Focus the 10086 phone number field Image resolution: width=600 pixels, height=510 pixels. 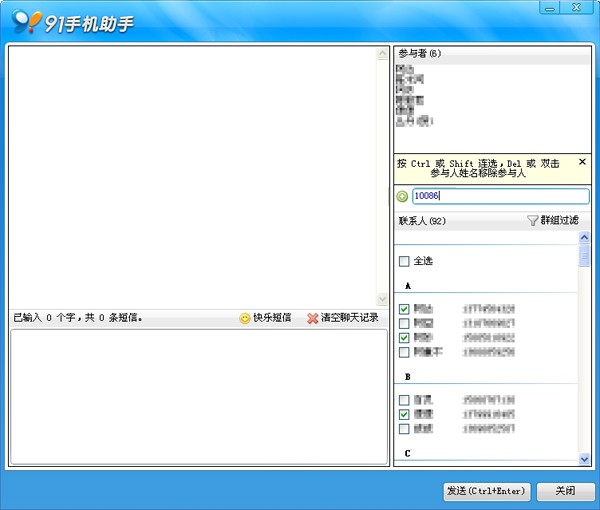pyautogui.click(x=501, y=196)
